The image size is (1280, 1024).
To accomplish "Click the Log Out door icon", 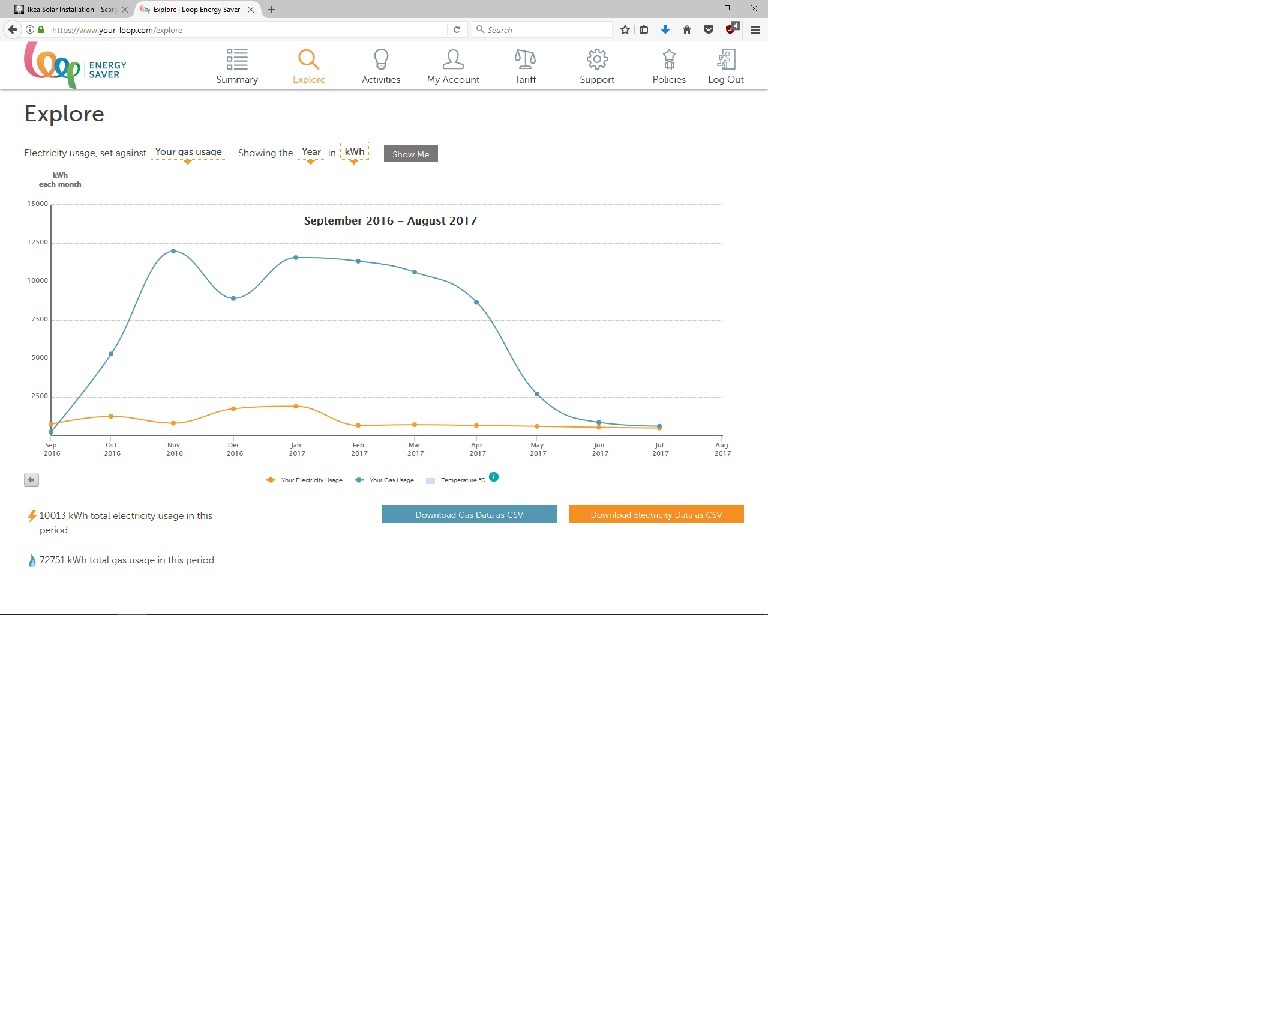I will coord(726,60).
